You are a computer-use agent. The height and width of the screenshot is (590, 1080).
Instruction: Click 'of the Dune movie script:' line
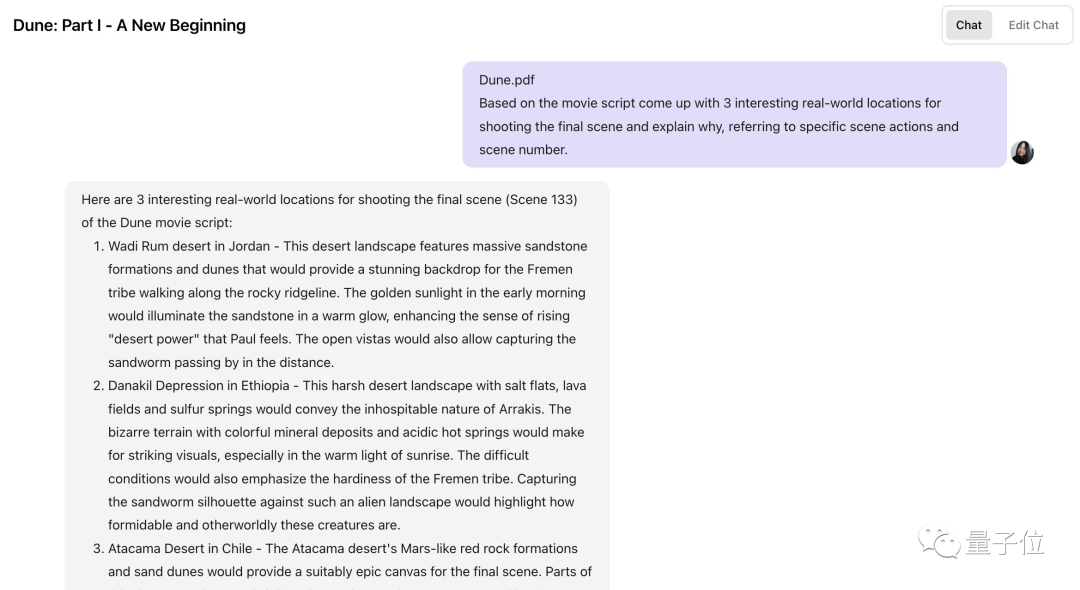point(156,223)
